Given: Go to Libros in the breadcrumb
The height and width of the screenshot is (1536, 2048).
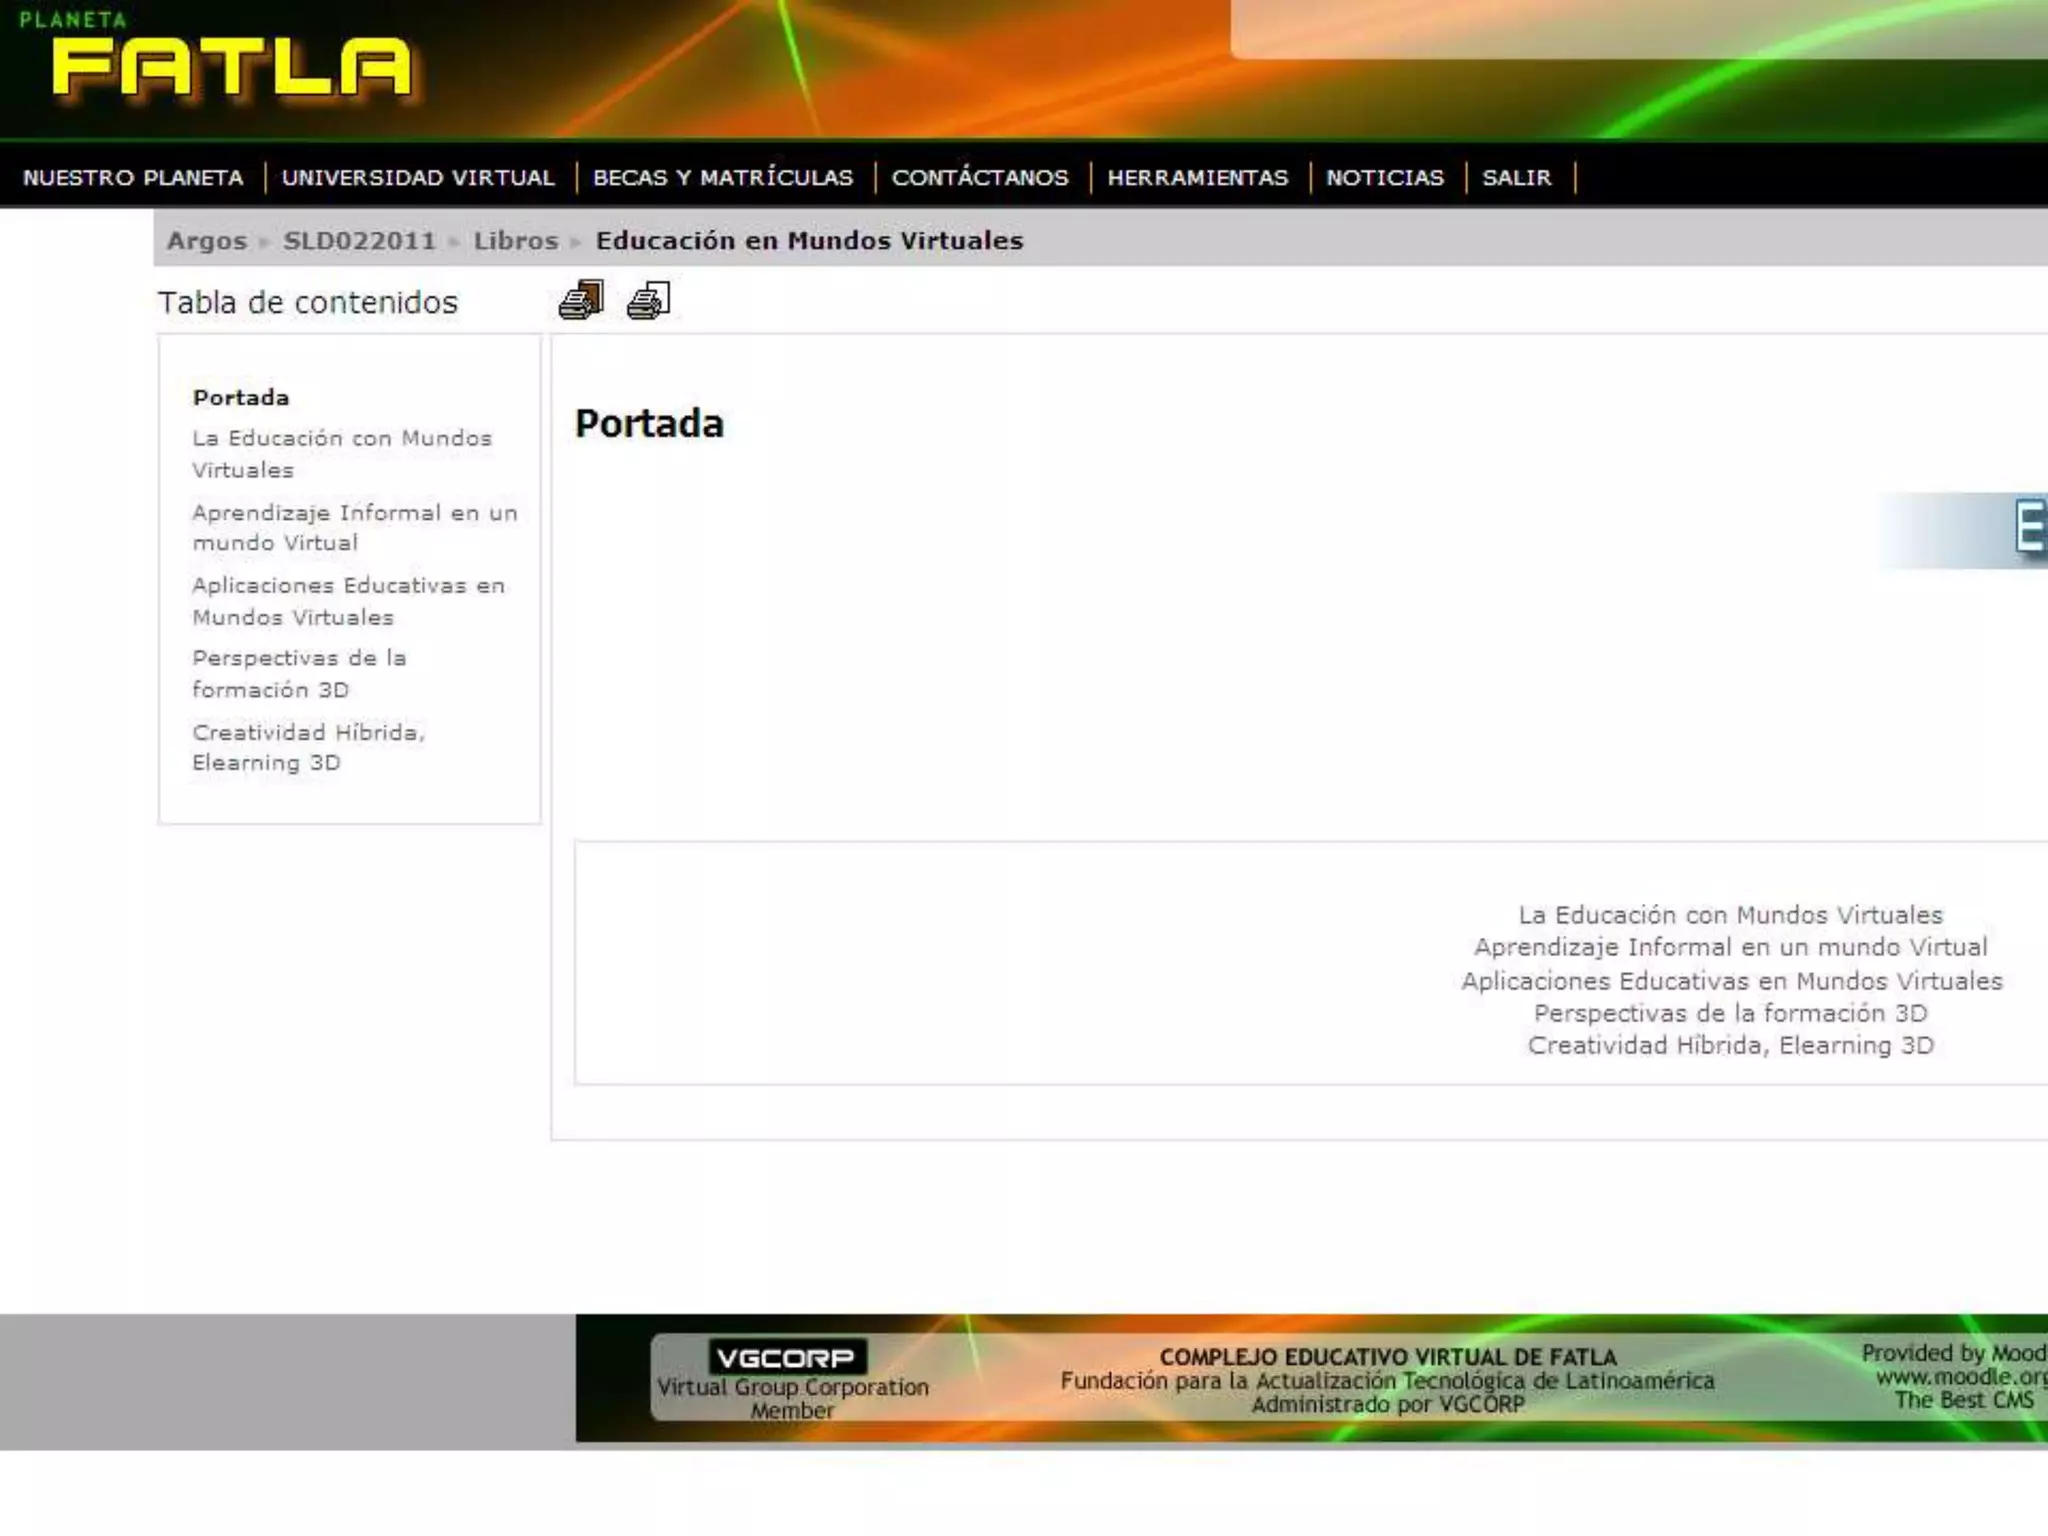Looking at the screenshot, I should (515, 241).
